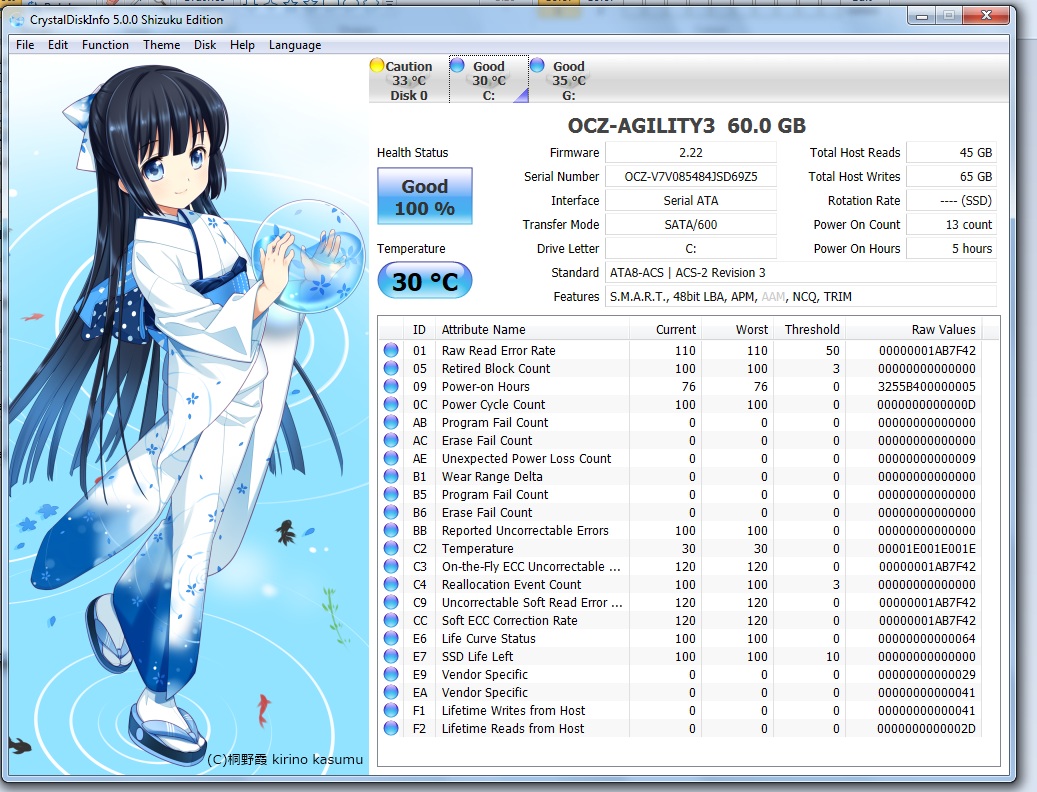
Task: Click status icon for Lifetime Reads from Host
Action: point(391,729)
